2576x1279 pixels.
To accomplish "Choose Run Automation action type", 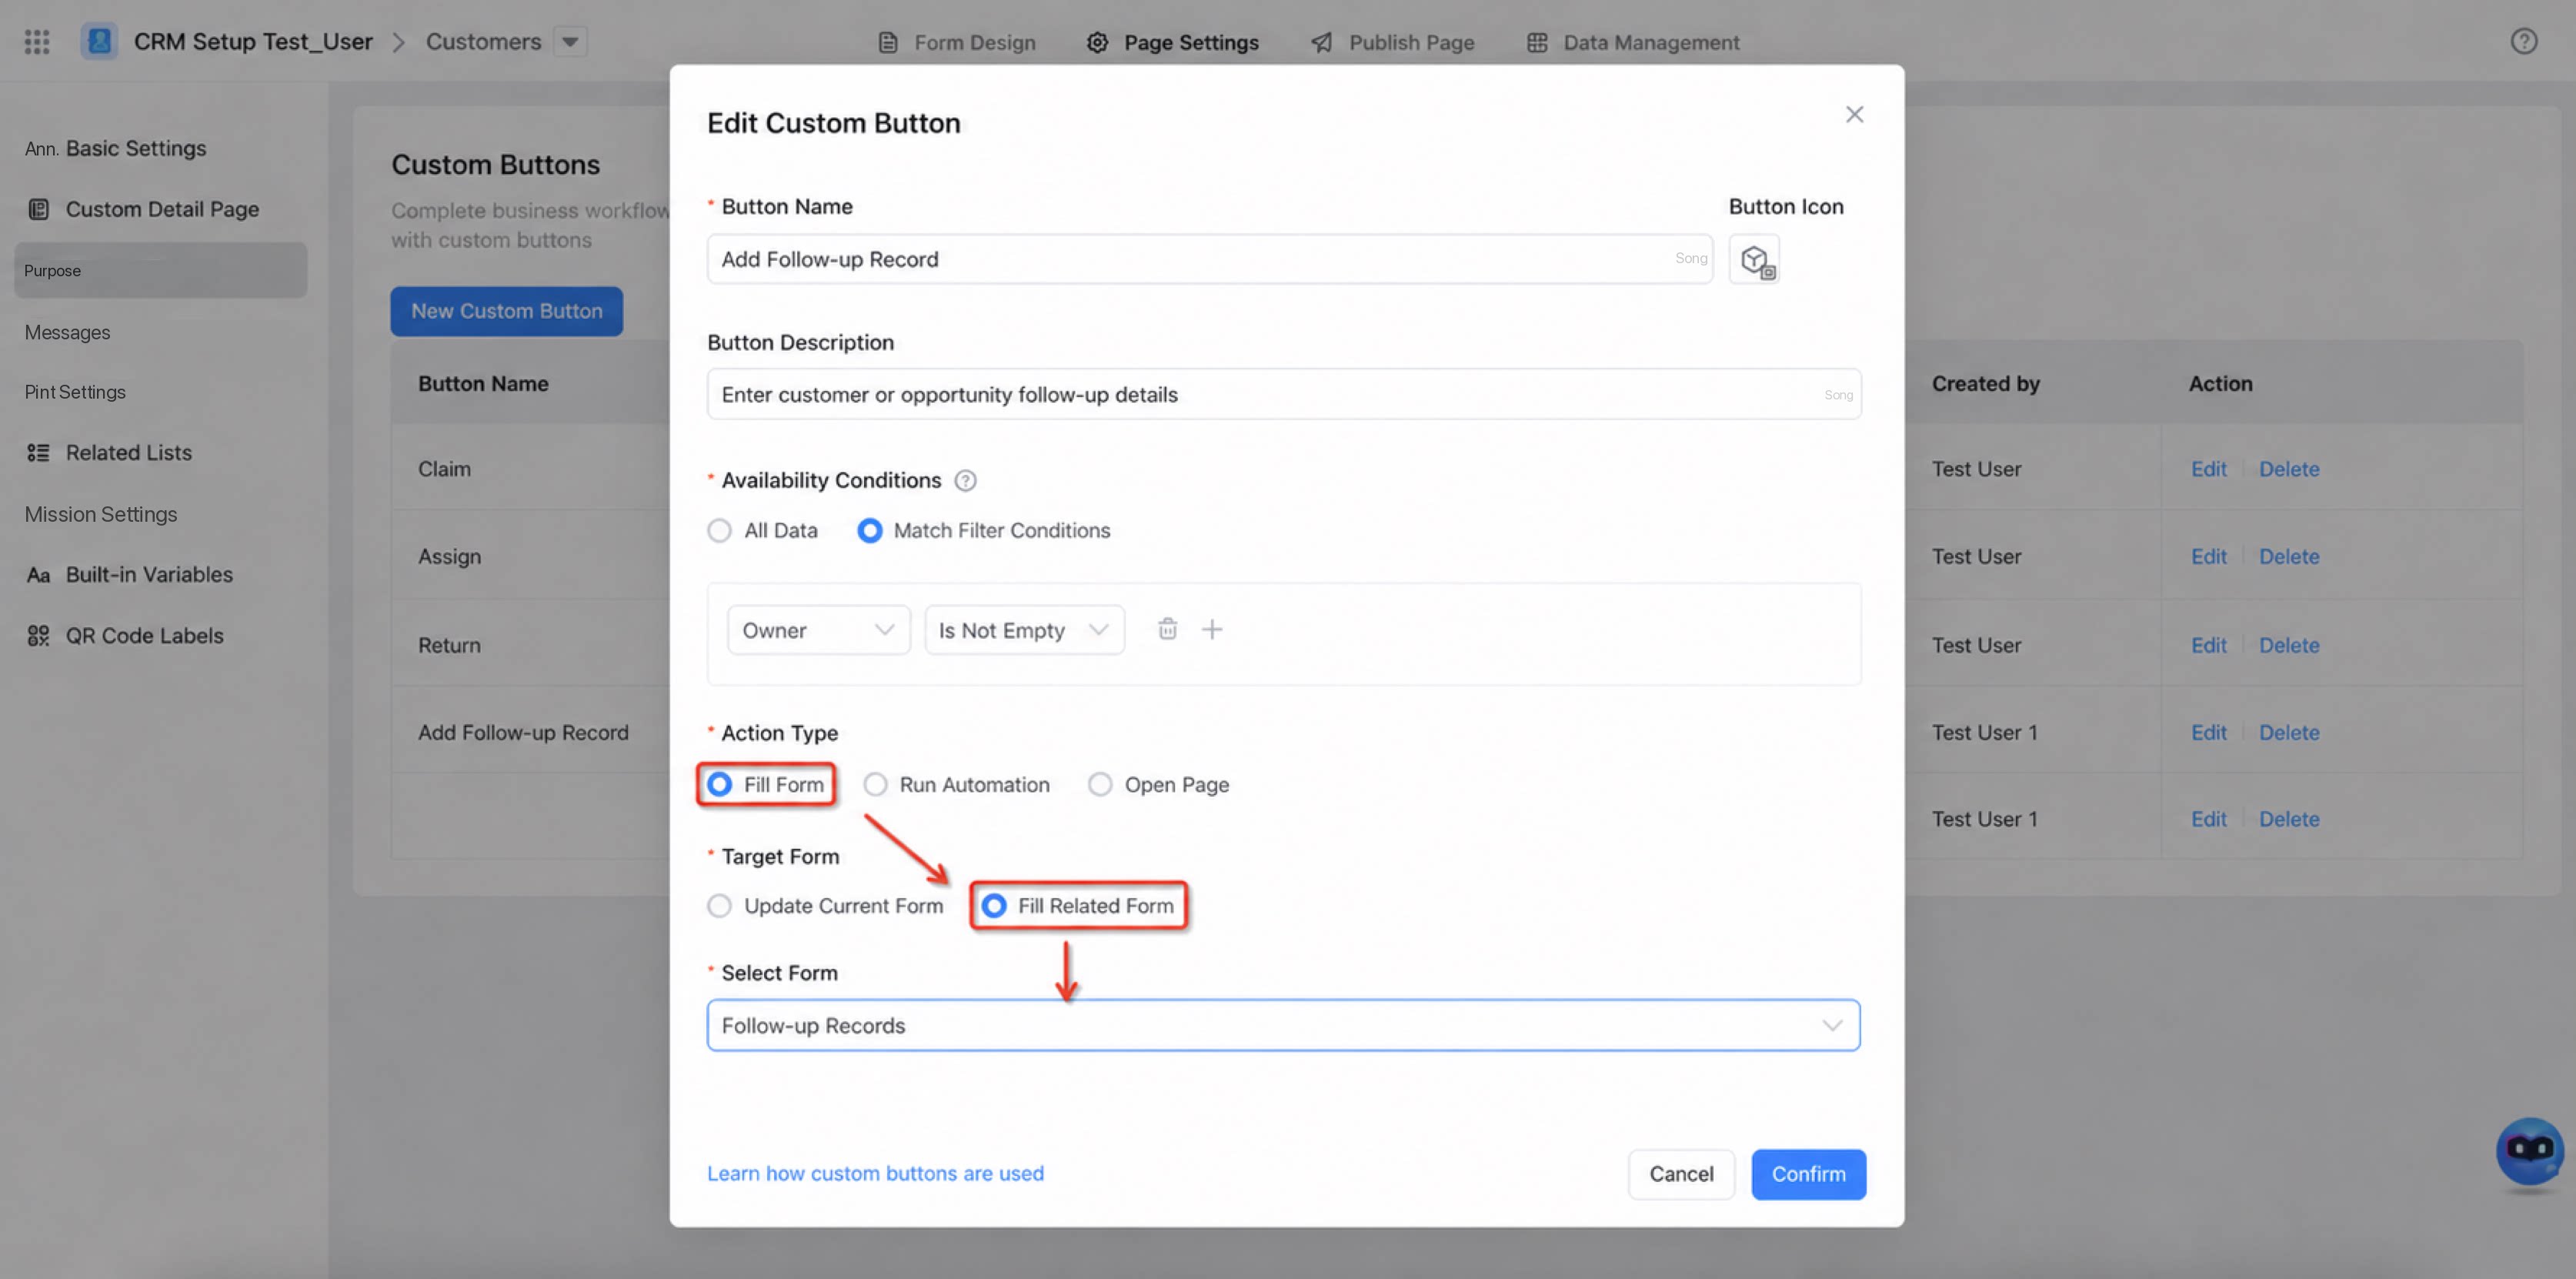I will (875, 785).
